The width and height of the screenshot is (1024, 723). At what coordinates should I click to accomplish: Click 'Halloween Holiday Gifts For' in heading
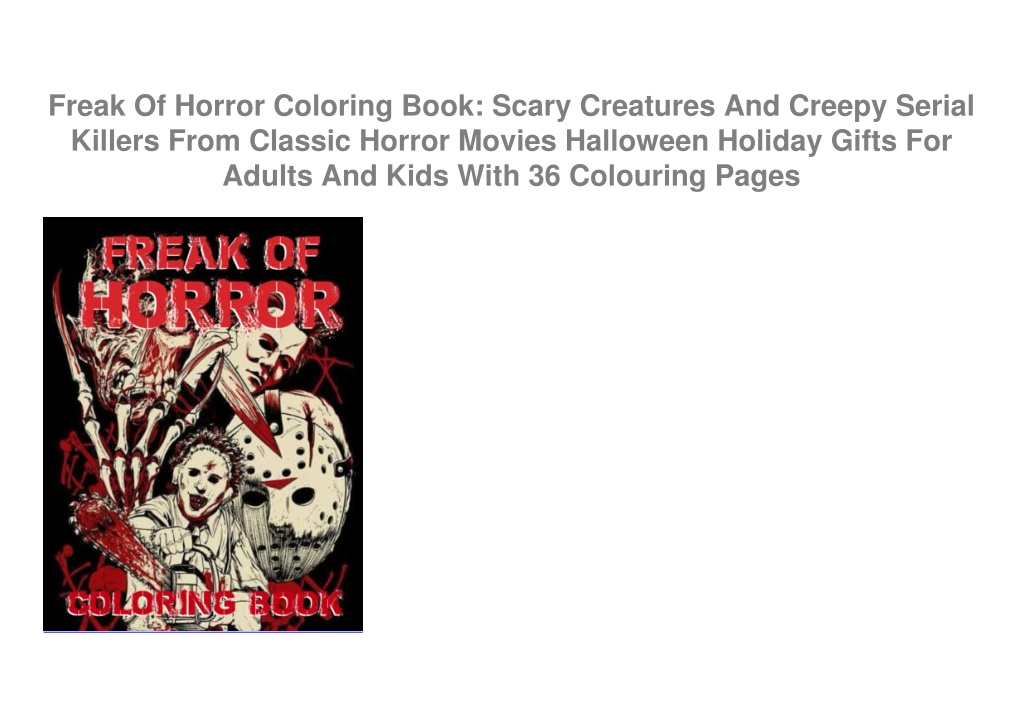pos(758,140)
